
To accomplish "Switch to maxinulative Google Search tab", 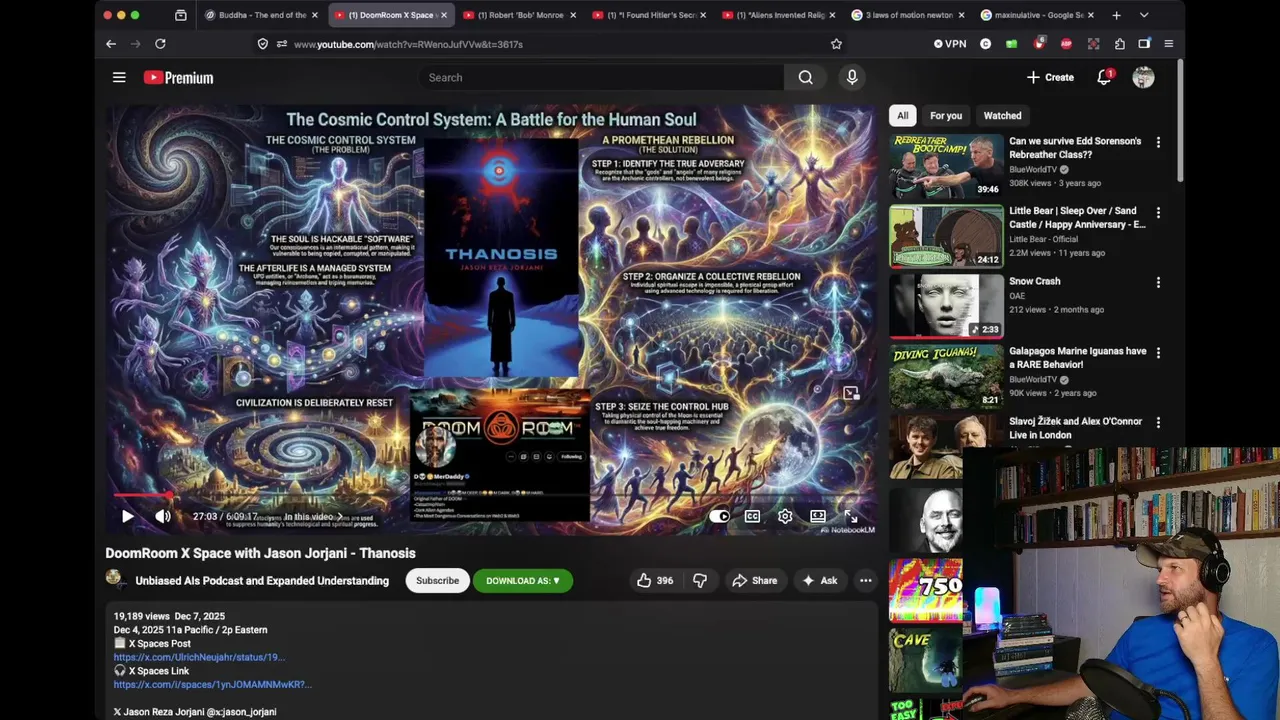I will point(1035,15).
